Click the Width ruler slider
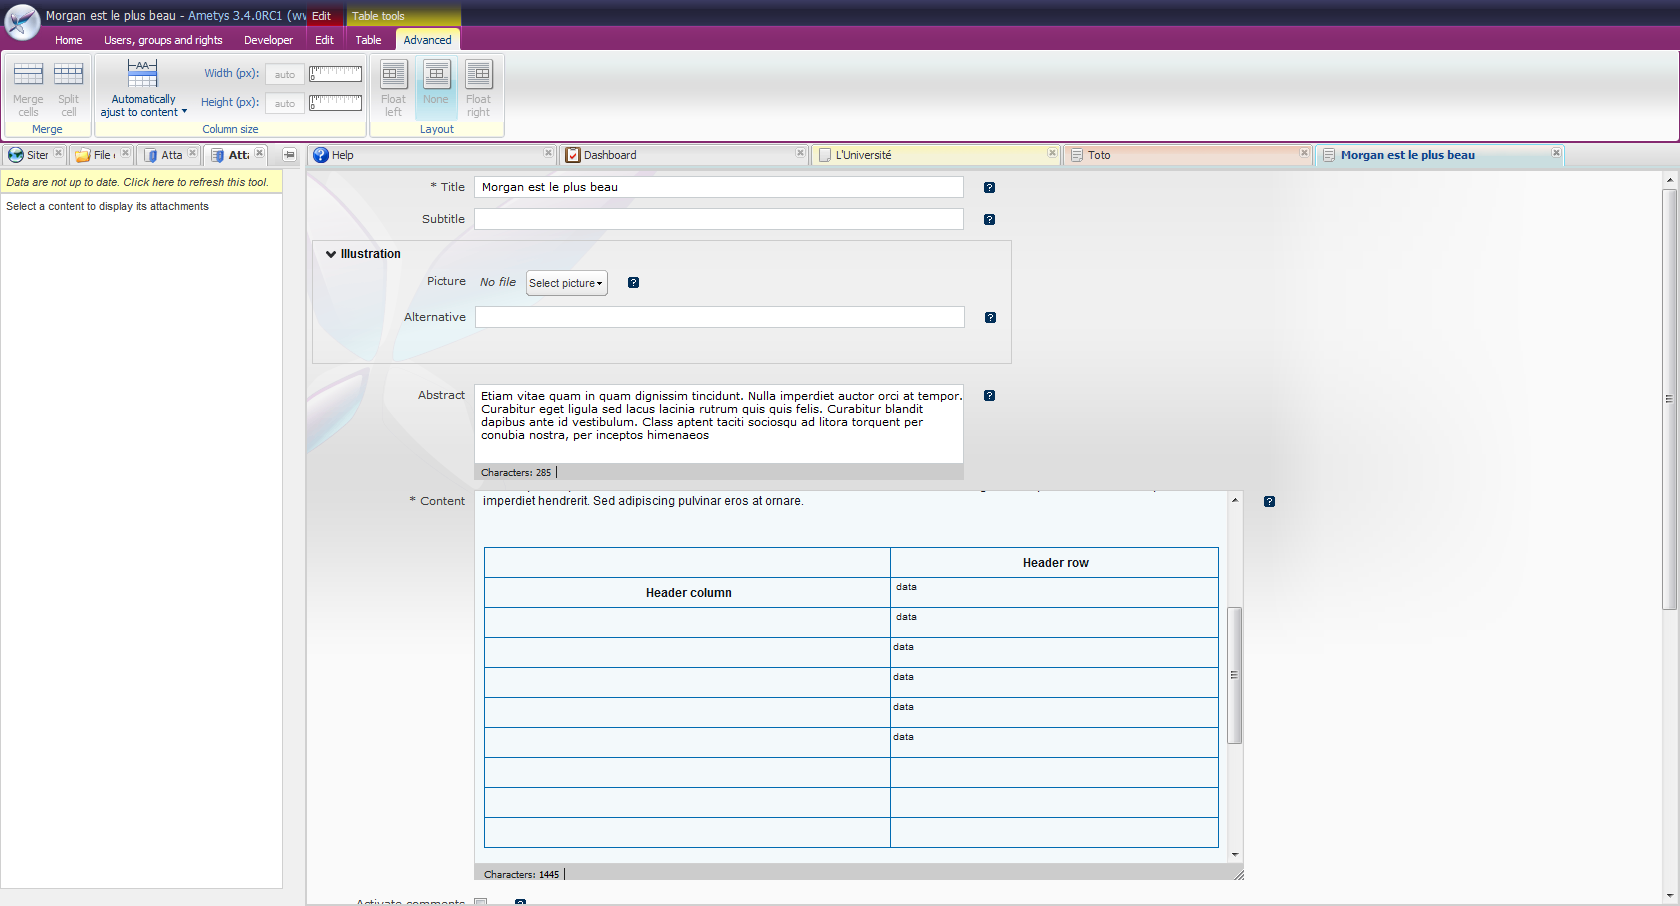The width and height of the screenshot is (1680, 906). (335, 74)
